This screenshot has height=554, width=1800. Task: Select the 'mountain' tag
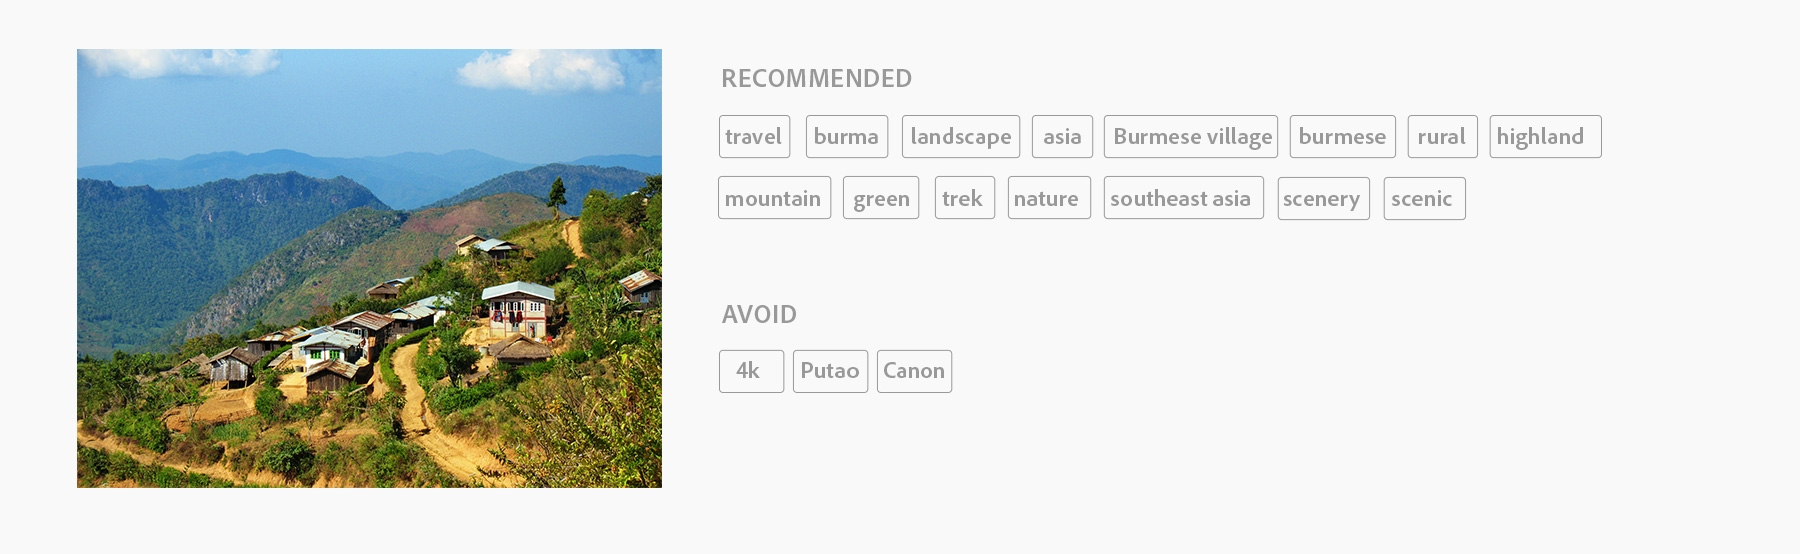coord(775,199)
